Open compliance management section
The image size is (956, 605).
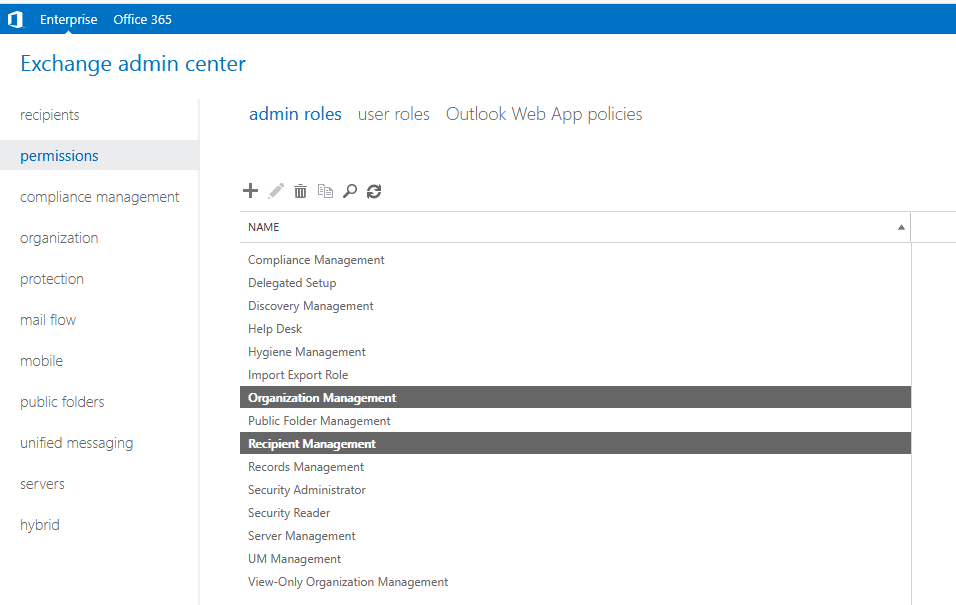tap(99, 197)
